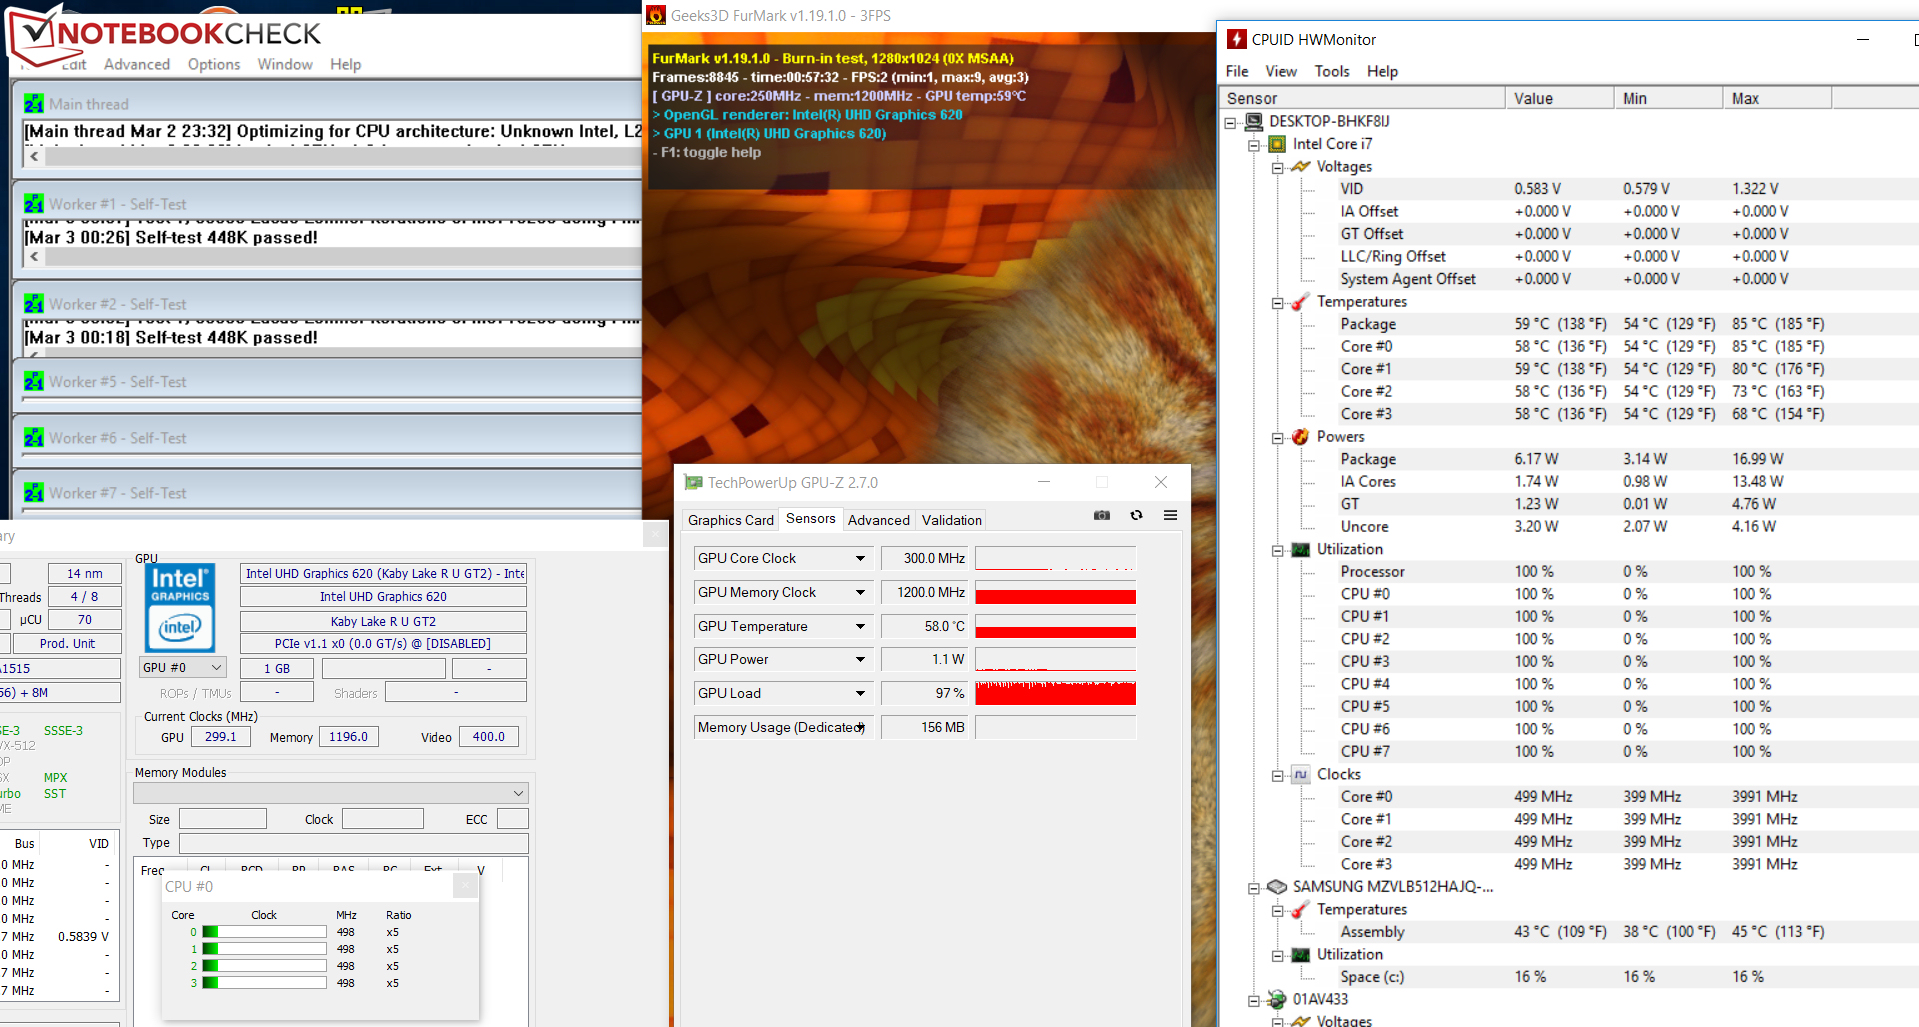Click the left scroll arrow in Main thread
This screenshot has height=1027, width=1919.
(x=34, y=156)
